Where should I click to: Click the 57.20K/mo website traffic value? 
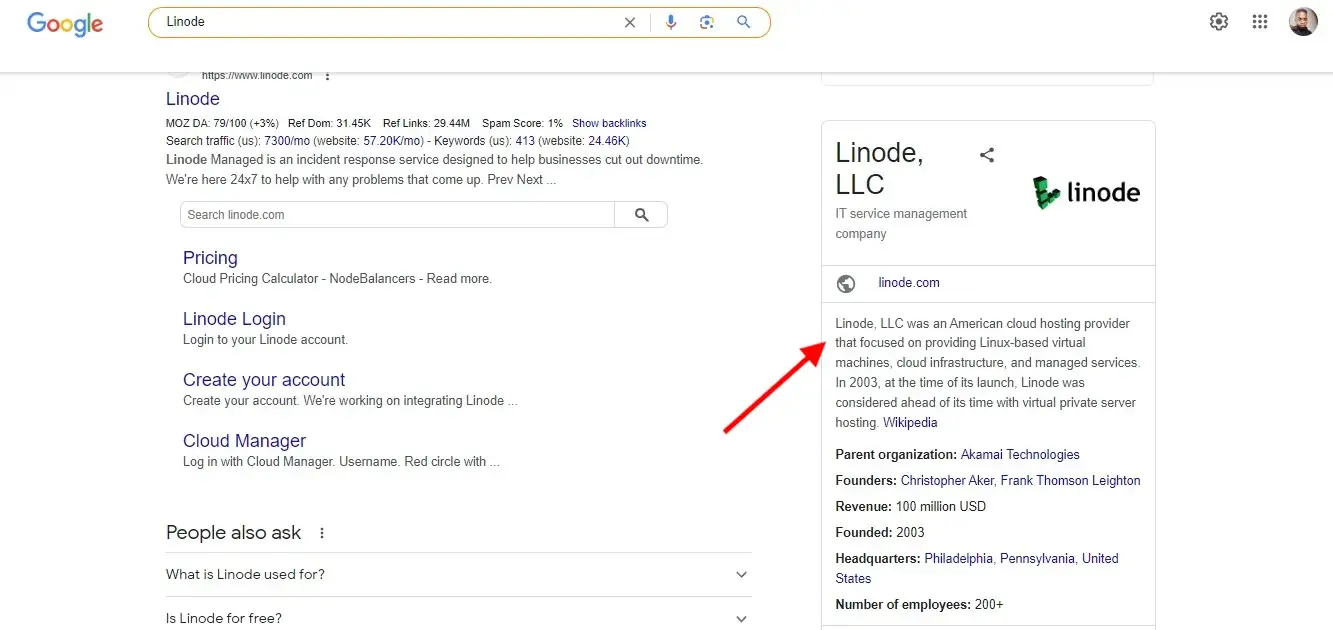pos(393,141)
